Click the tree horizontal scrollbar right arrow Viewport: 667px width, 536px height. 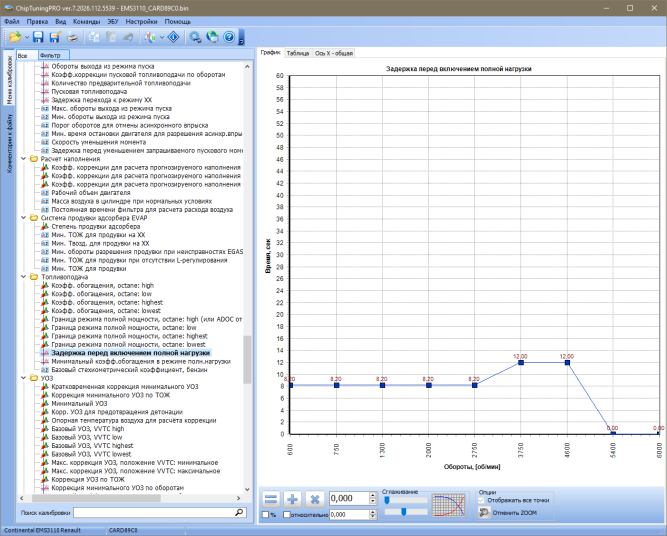coord(239,498)
